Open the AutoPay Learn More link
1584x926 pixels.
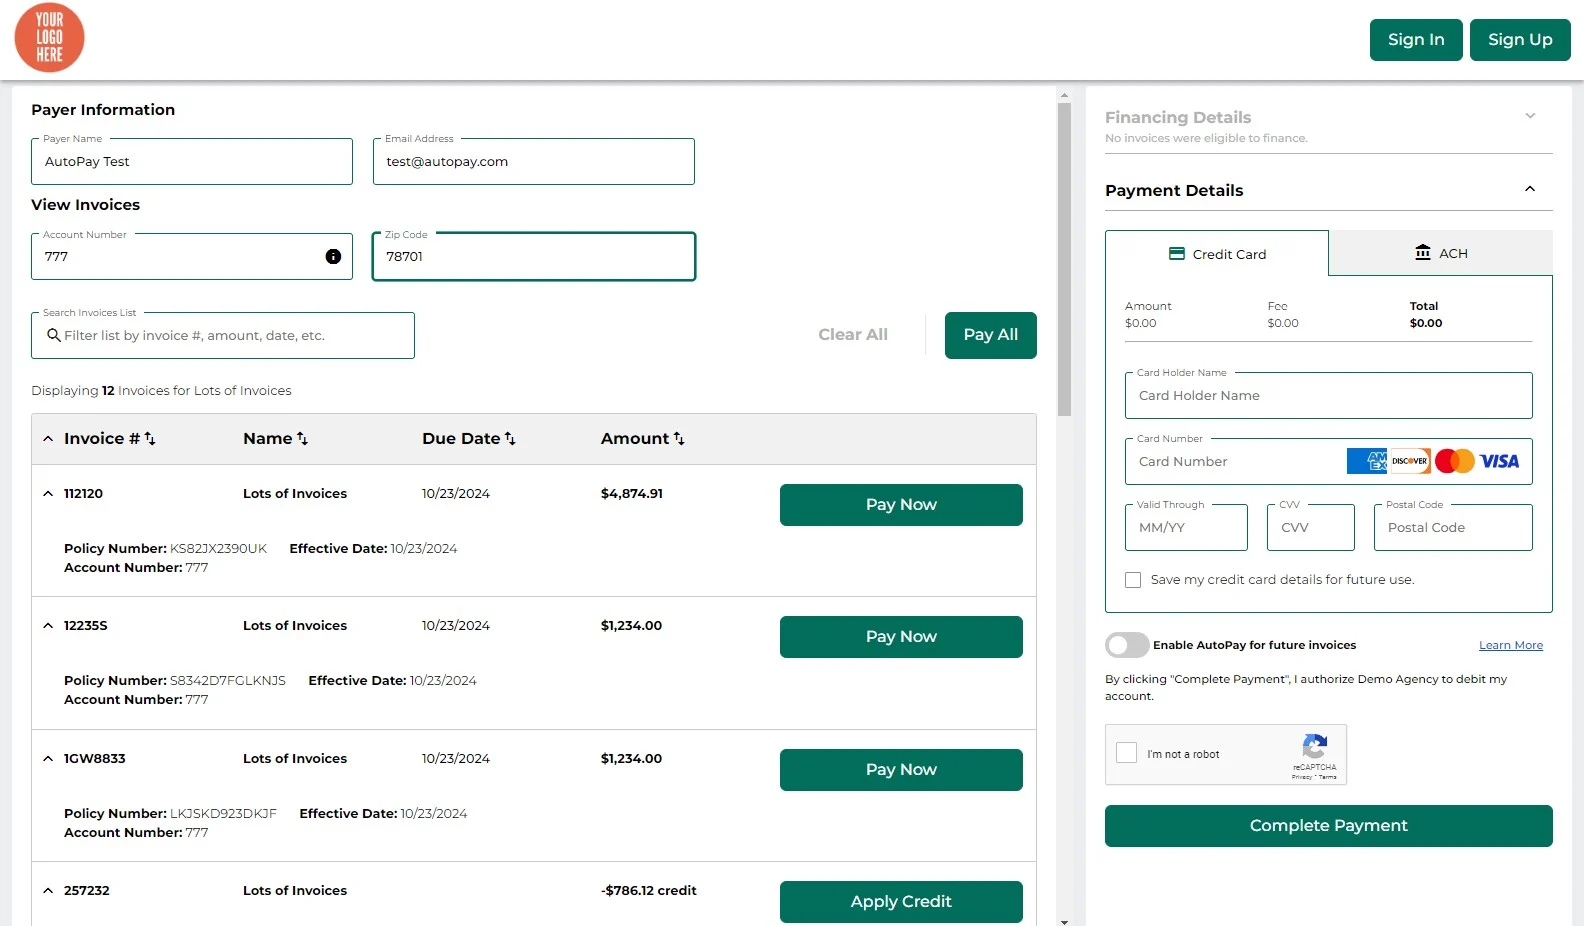[1511, 645]
